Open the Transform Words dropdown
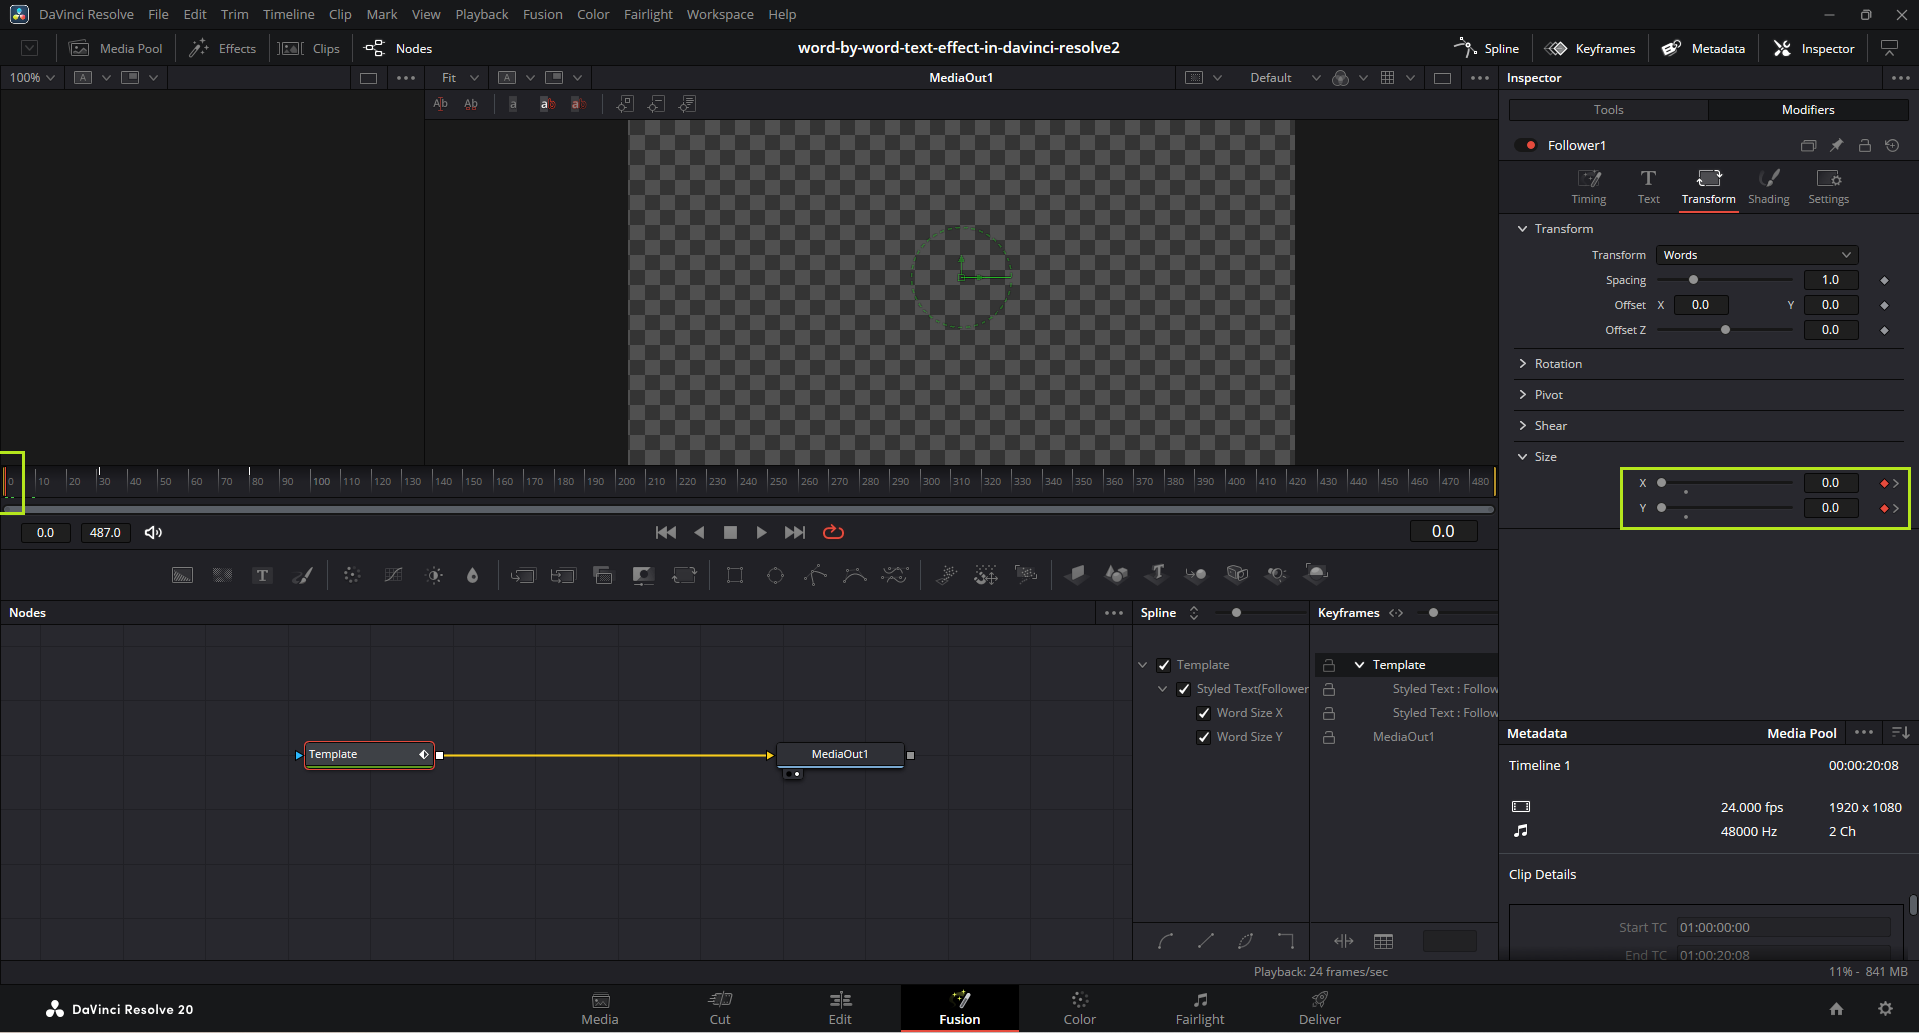1919x1033 pixels. 1756,255
